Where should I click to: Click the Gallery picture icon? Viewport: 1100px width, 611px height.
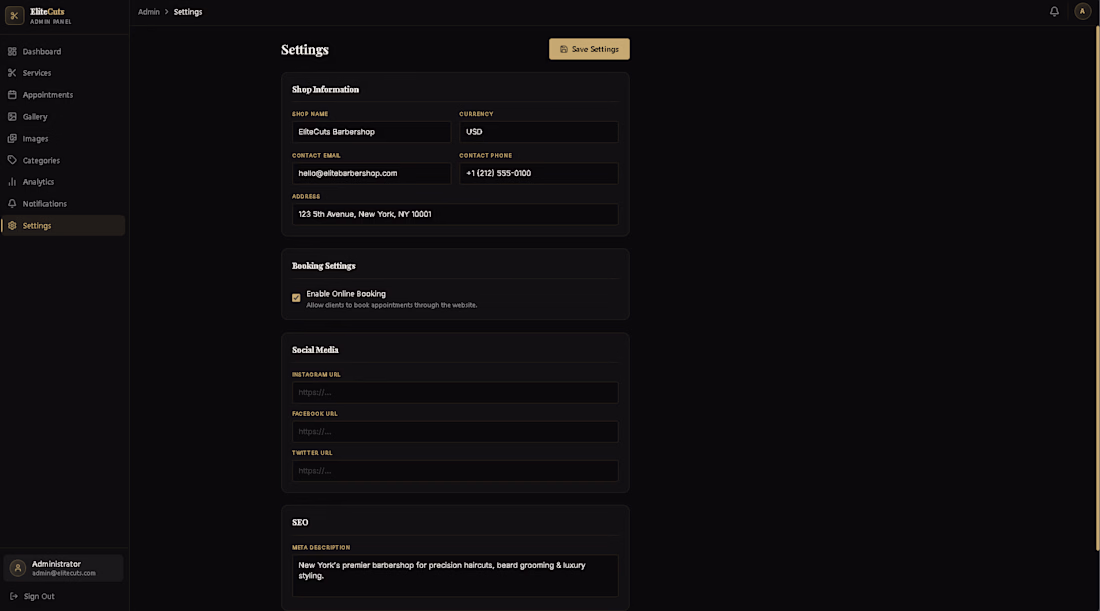[x=12, y=116]
